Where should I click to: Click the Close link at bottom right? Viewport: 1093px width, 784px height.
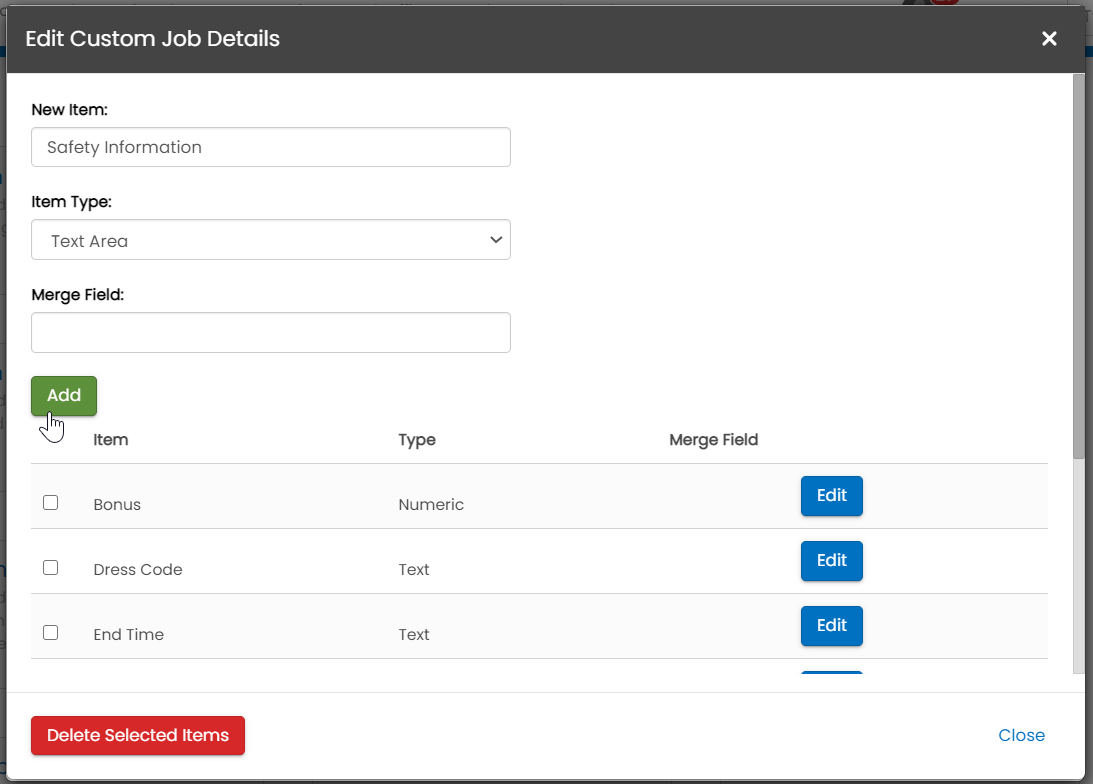click(1021, 736)
